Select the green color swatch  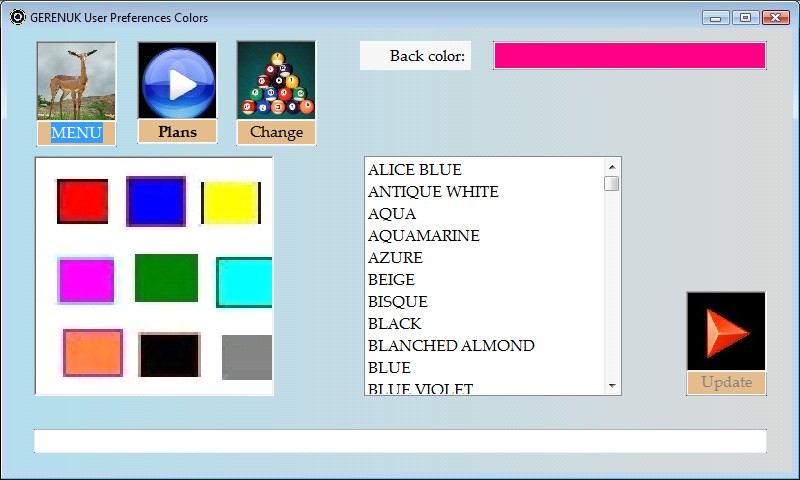[x=166, y=278]
